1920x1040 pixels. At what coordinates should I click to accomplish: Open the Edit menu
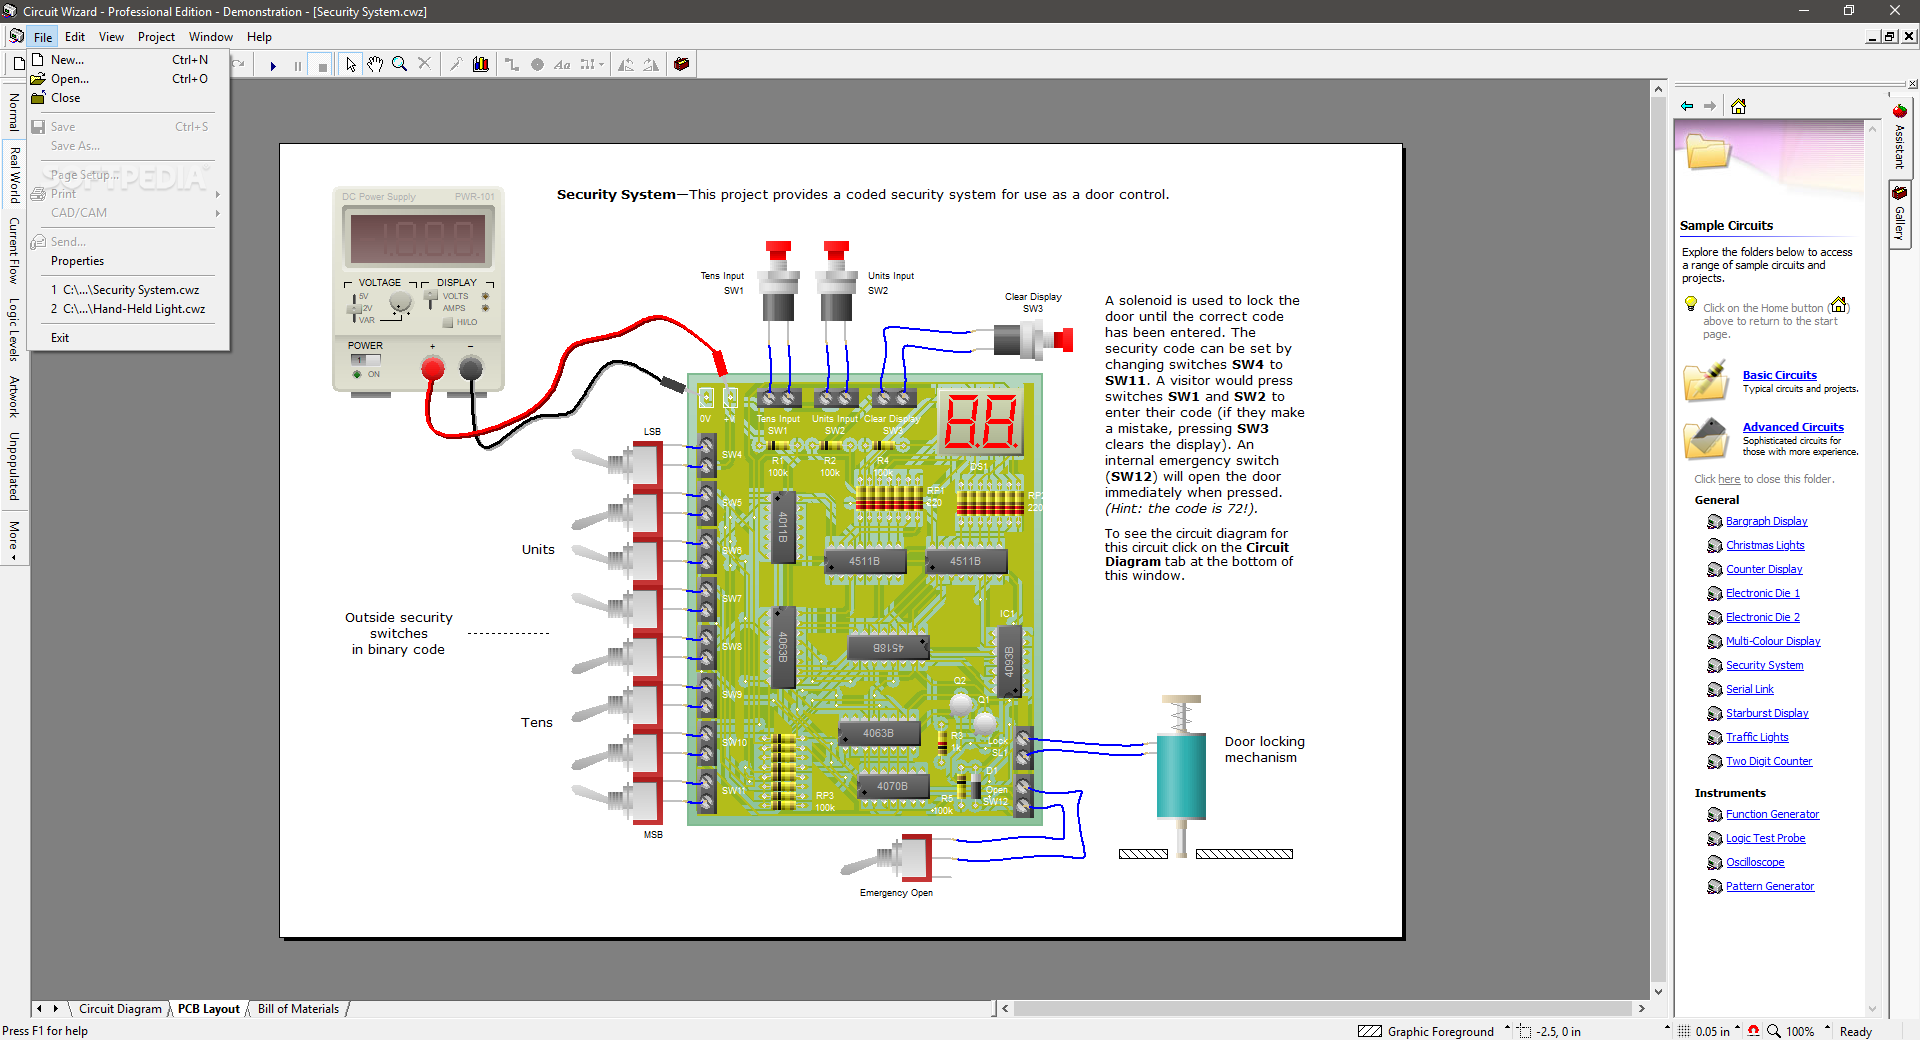75,37
